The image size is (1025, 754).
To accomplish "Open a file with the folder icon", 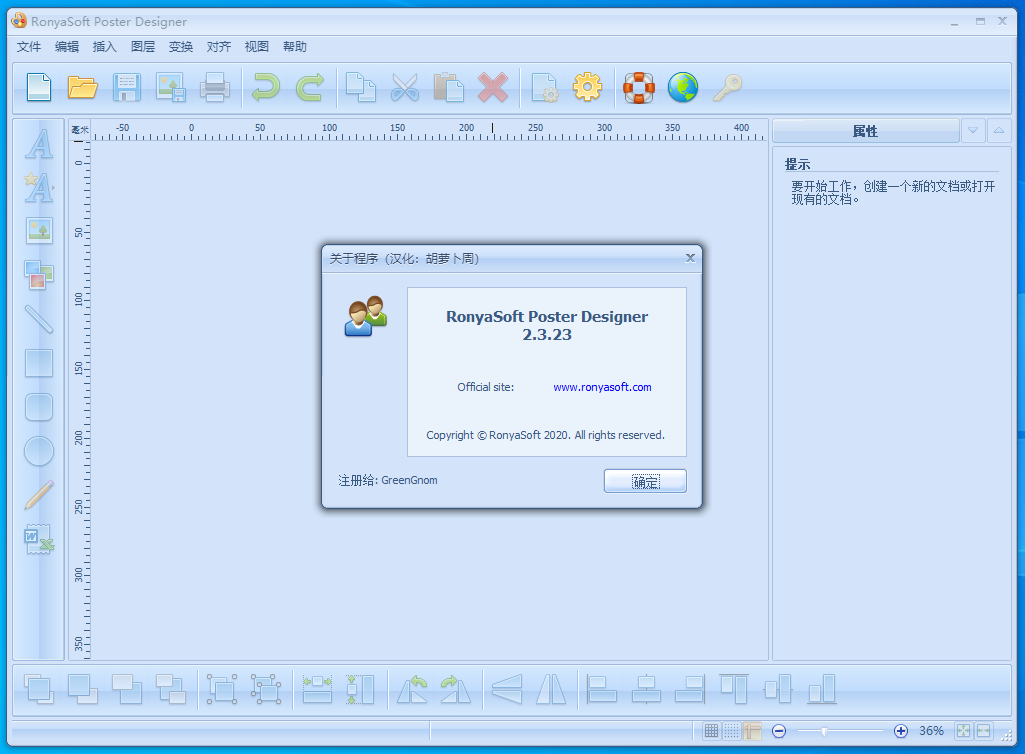I will (82, 88).
